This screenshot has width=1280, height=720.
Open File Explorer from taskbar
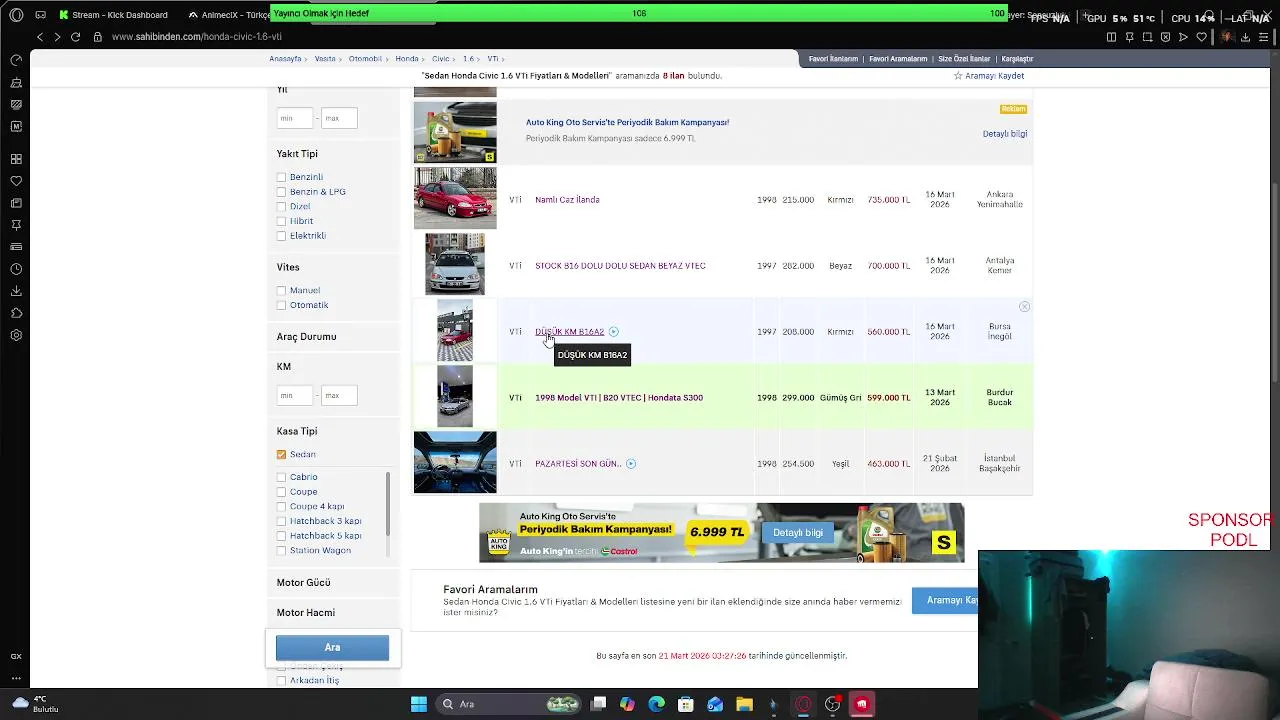click(744, 704)
